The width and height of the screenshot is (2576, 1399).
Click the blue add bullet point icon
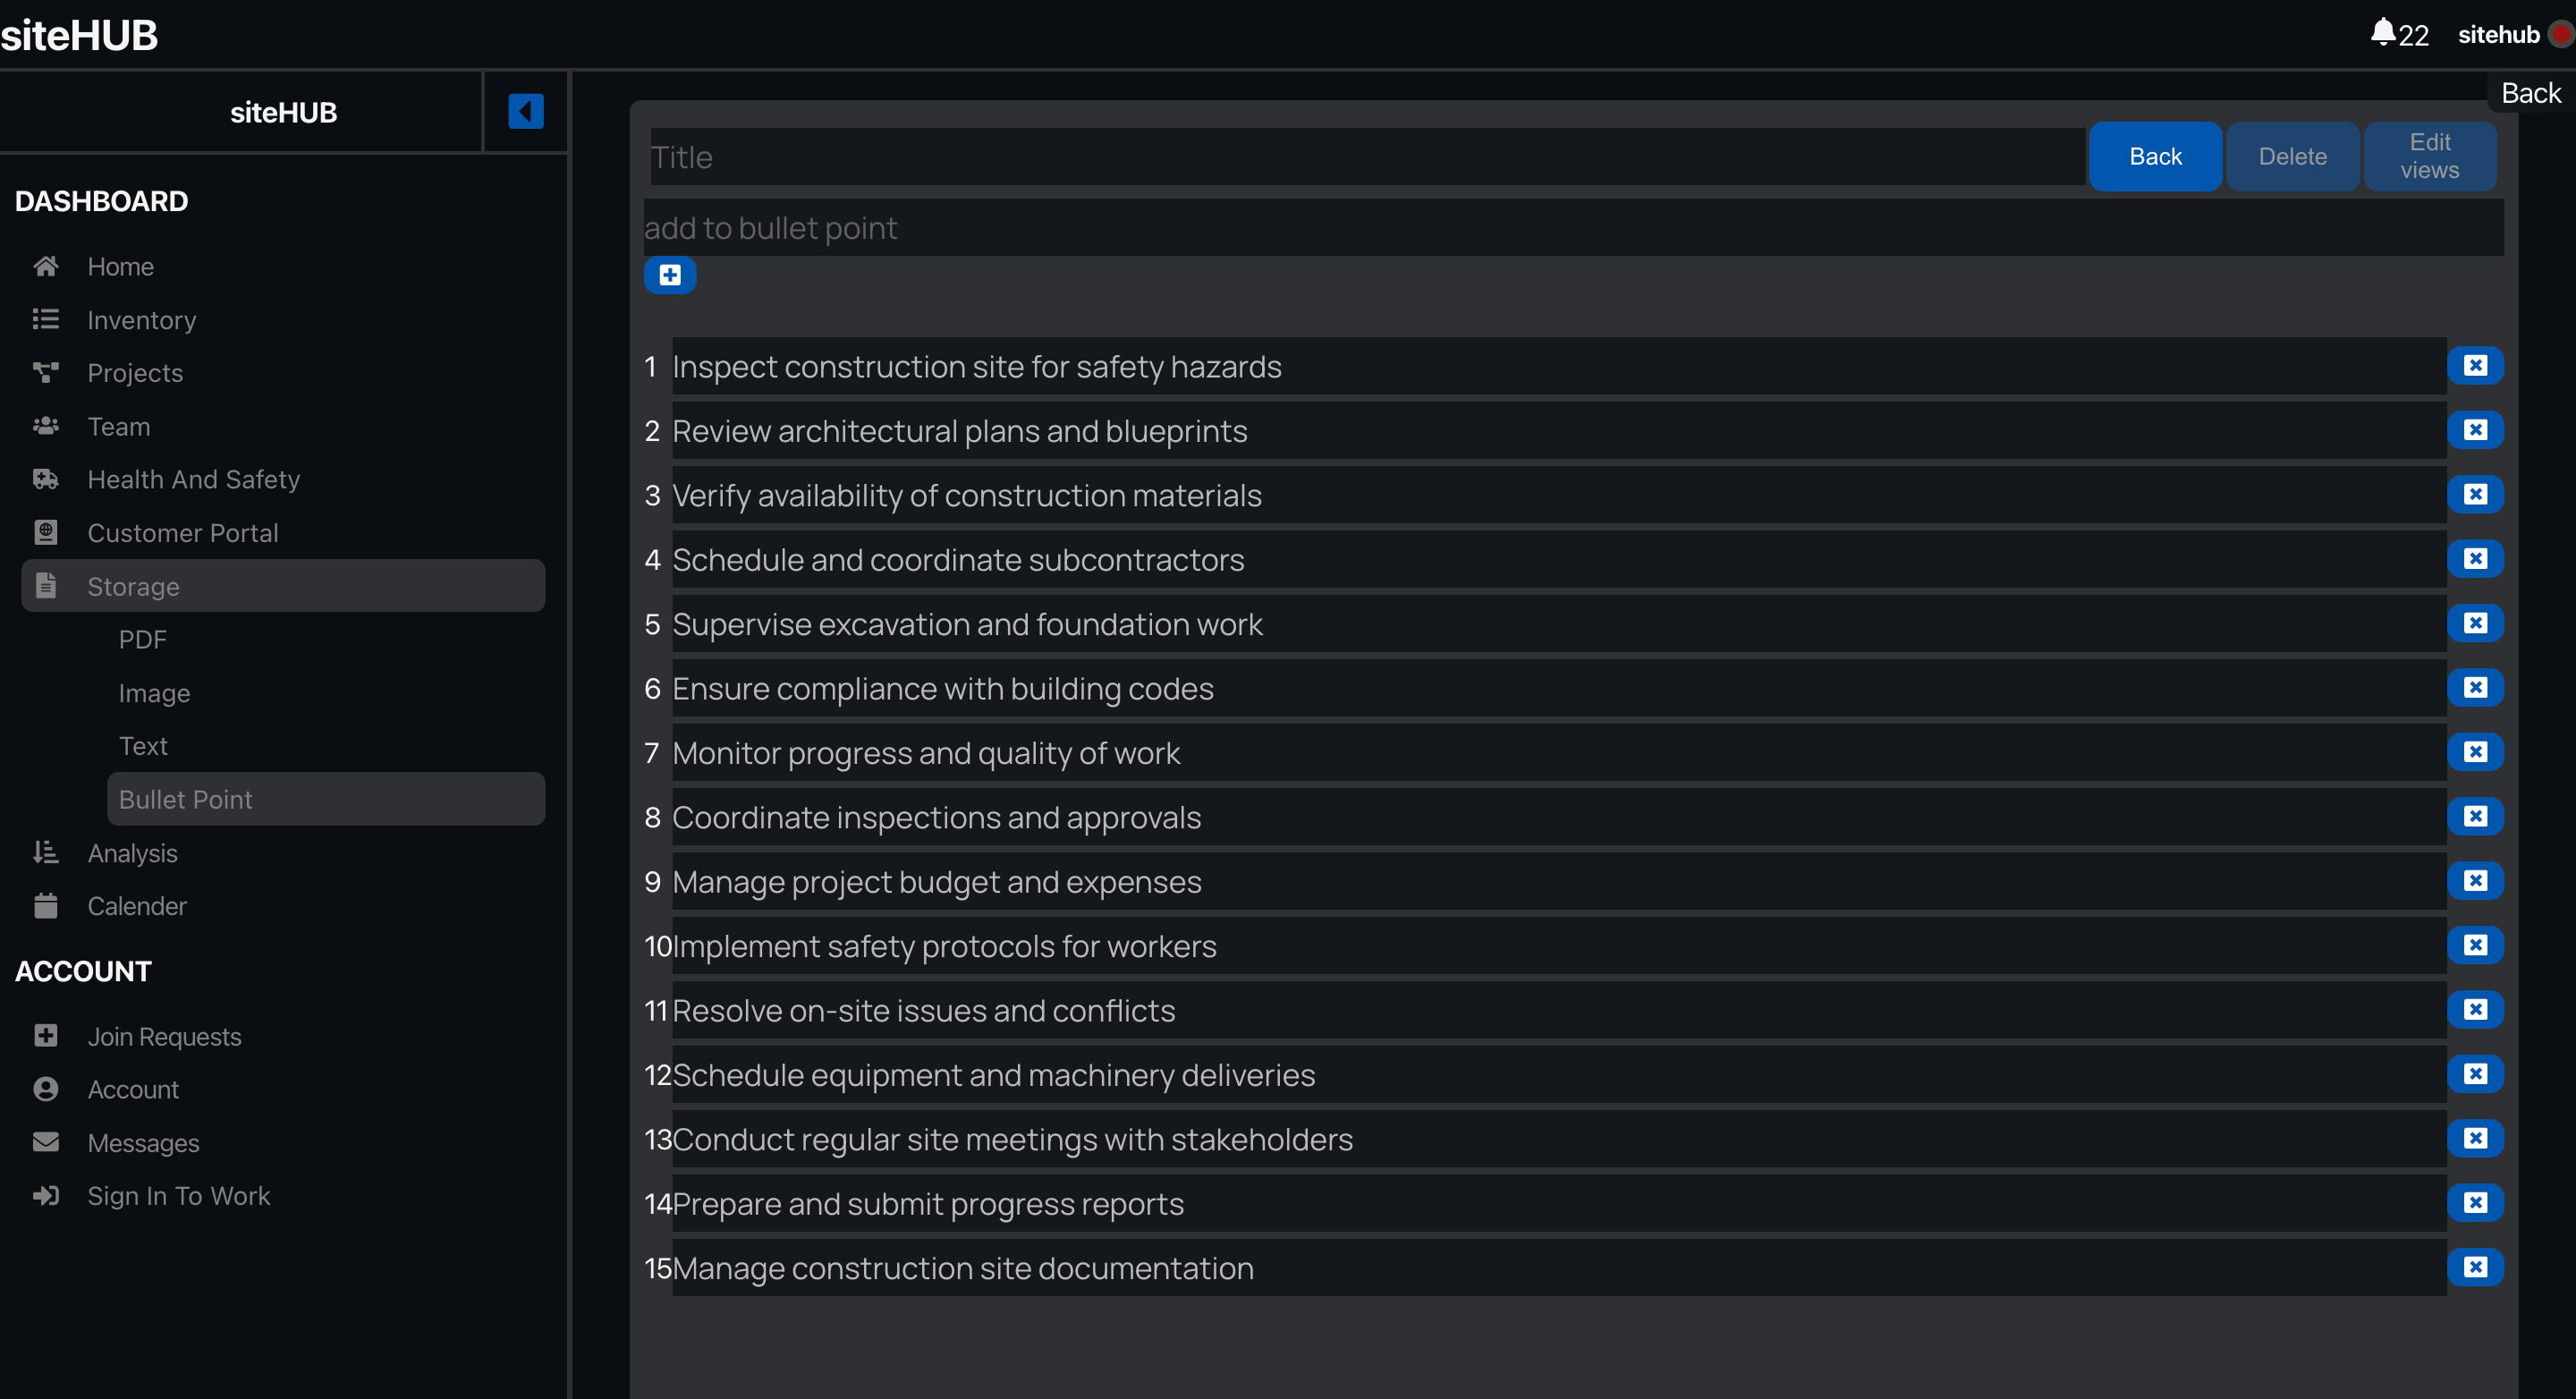(670, 274)
